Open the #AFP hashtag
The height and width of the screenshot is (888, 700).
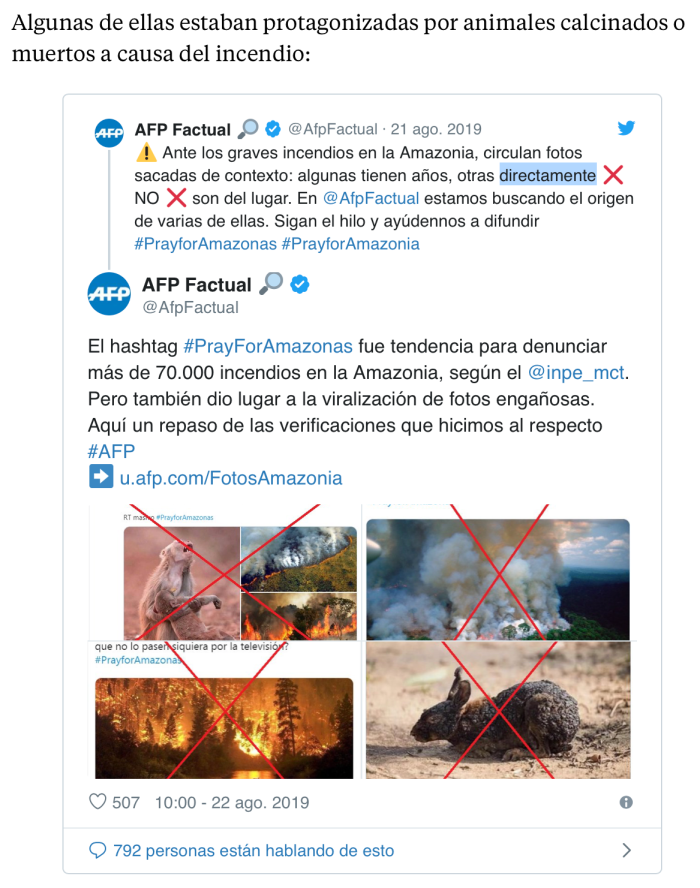coord(111,451)
